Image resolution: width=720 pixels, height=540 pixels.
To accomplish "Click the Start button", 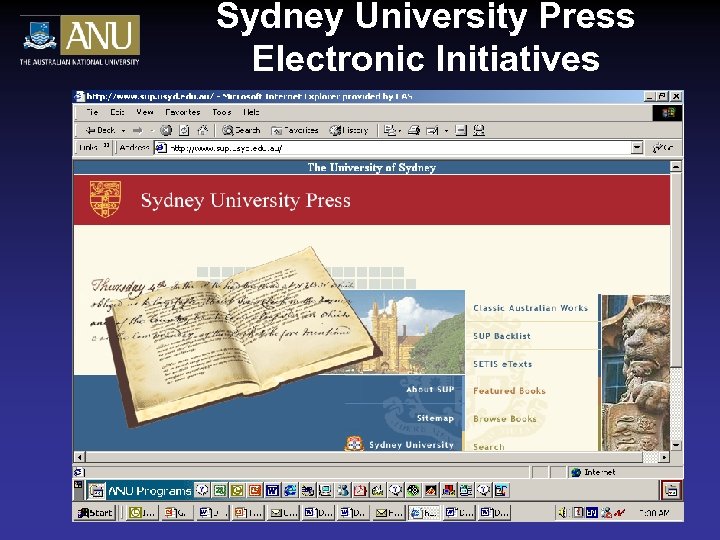I will pyautogui.click(x=95, y=512).
